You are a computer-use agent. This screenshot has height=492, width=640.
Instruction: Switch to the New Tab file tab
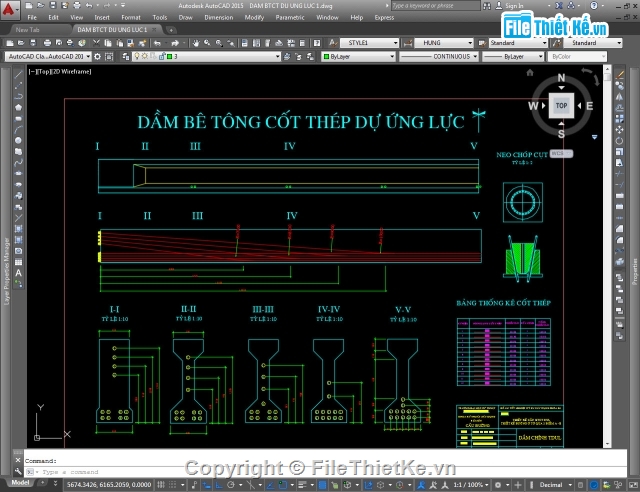click(x=27, y=30)
